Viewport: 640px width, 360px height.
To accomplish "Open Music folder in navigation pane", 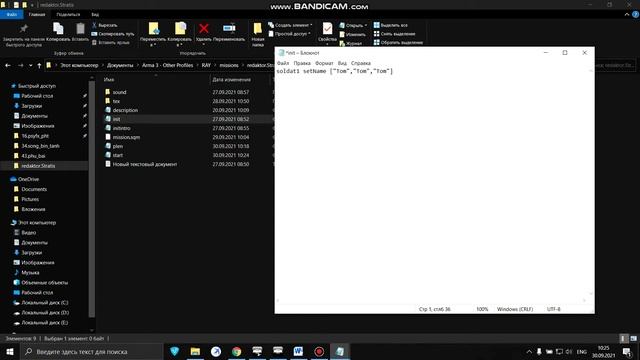I will (x=30, y=273).
